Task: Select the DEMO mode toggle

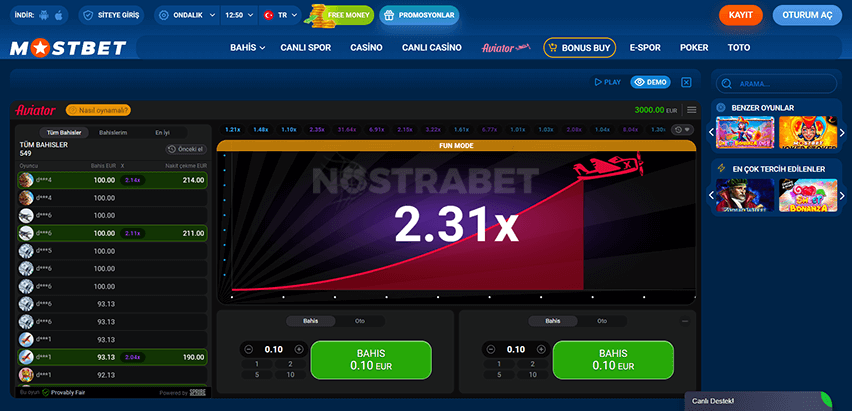Action: [650, 82]
